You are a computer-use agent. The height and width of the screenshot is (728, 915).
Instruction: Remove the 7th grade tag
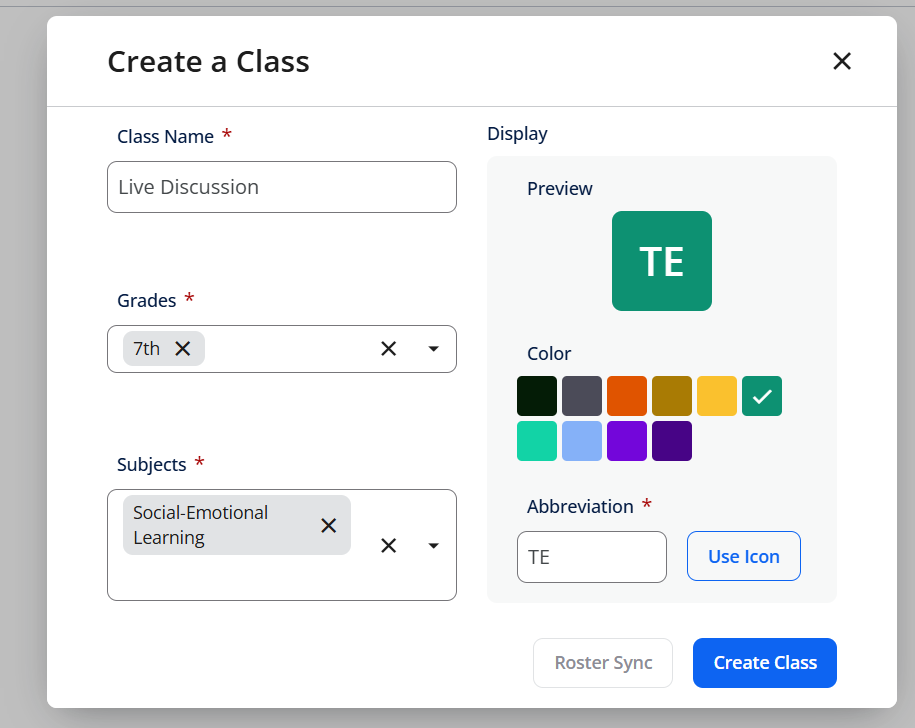183,349
